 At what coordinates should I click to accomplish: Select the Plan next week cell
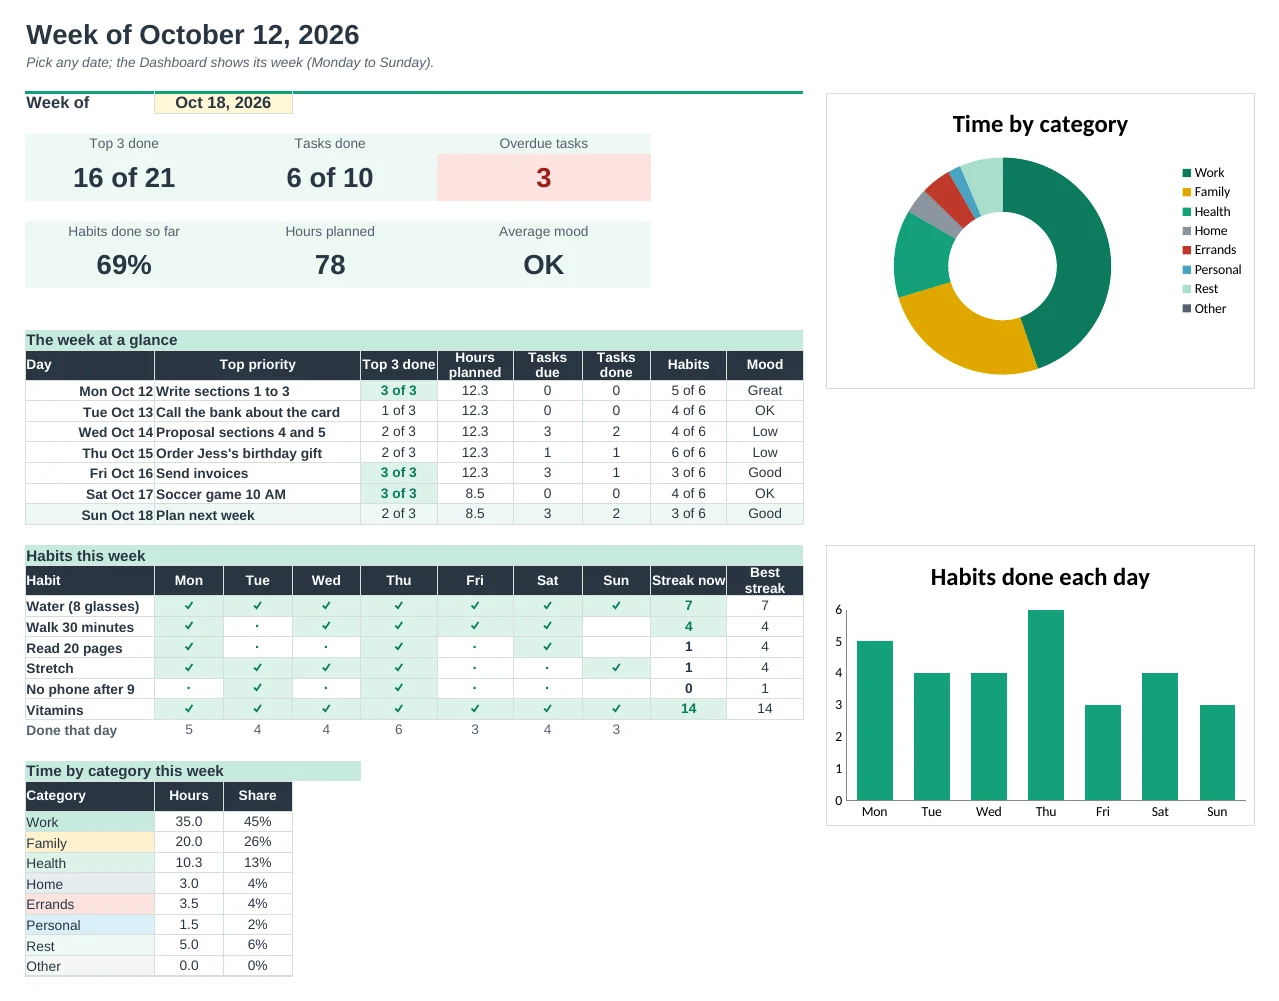pyautogui.click(x=258, y=515)
